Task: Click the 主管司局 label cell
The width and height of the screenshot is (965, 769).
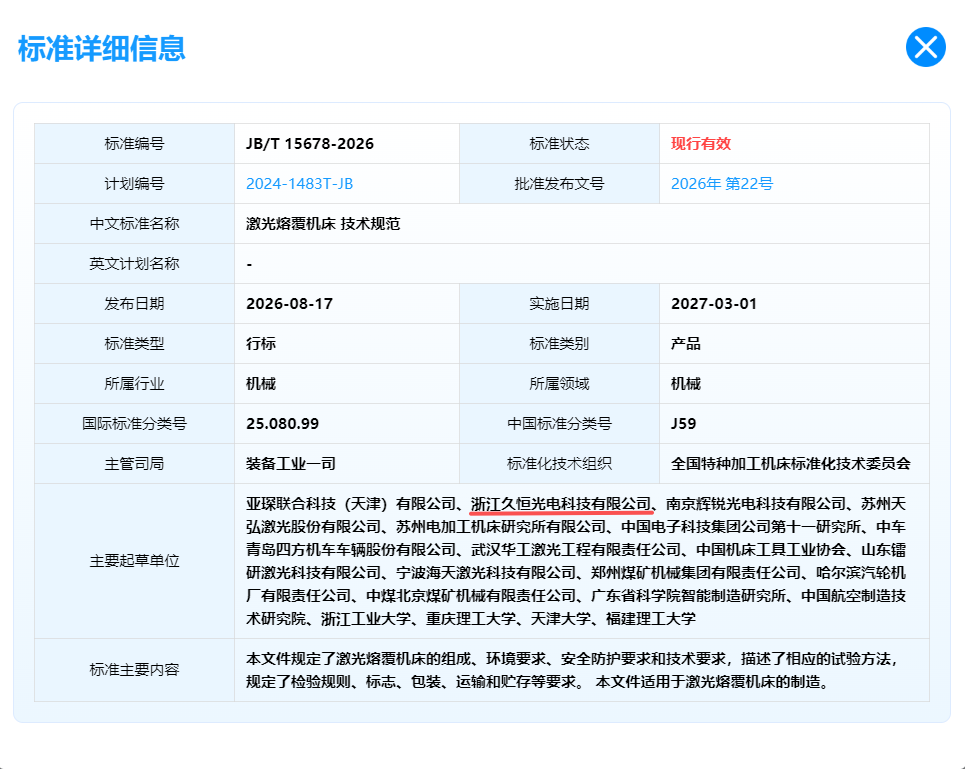Action: pyautogui.click(x=134, y=464)
